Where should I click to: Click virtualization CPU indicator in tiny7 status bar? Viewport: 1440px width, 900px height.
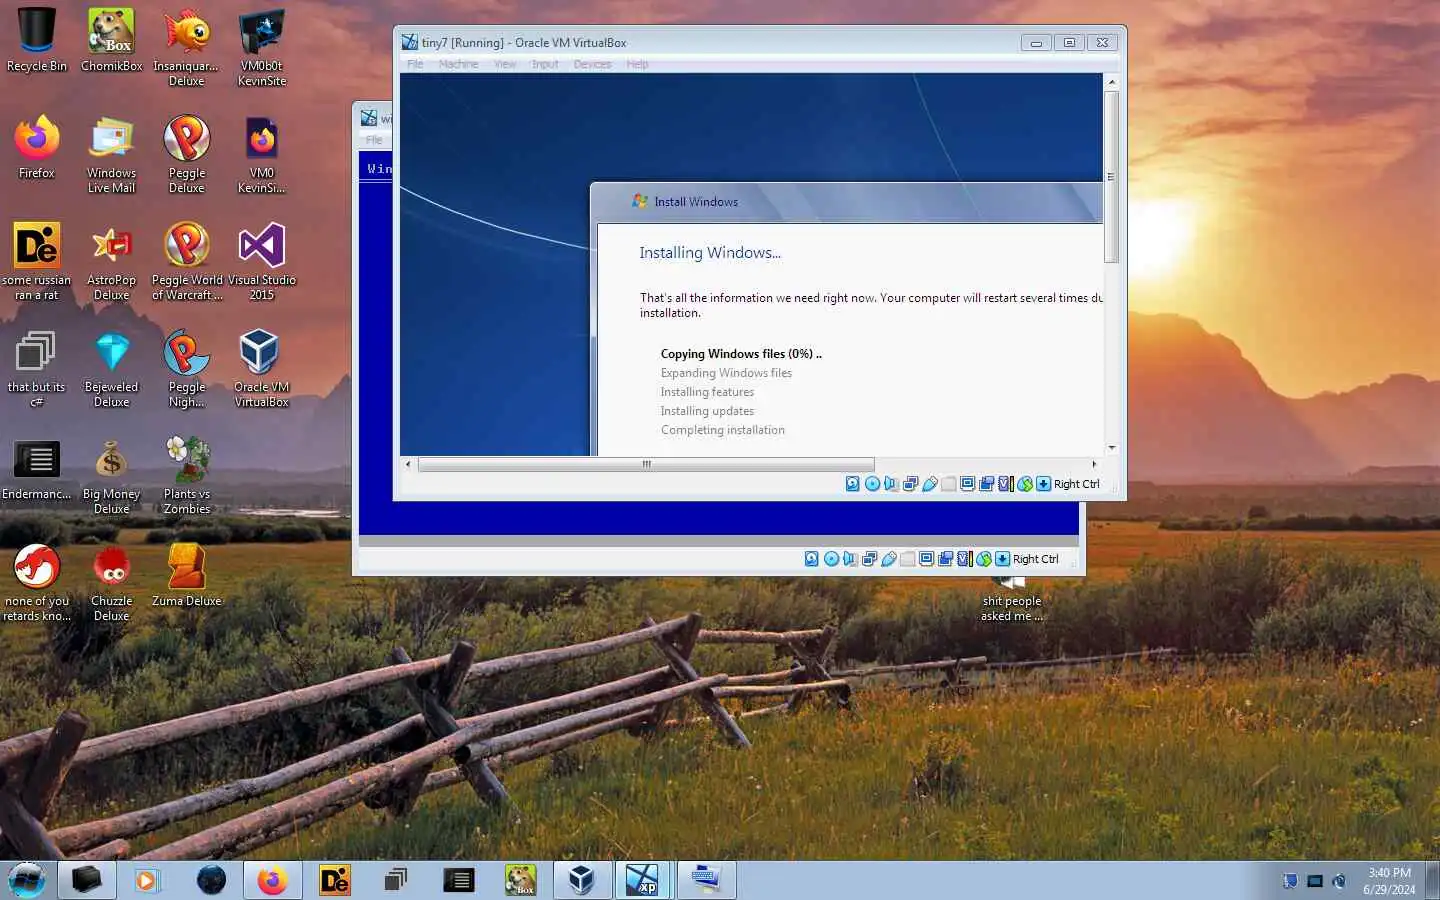coord(1006,484)
